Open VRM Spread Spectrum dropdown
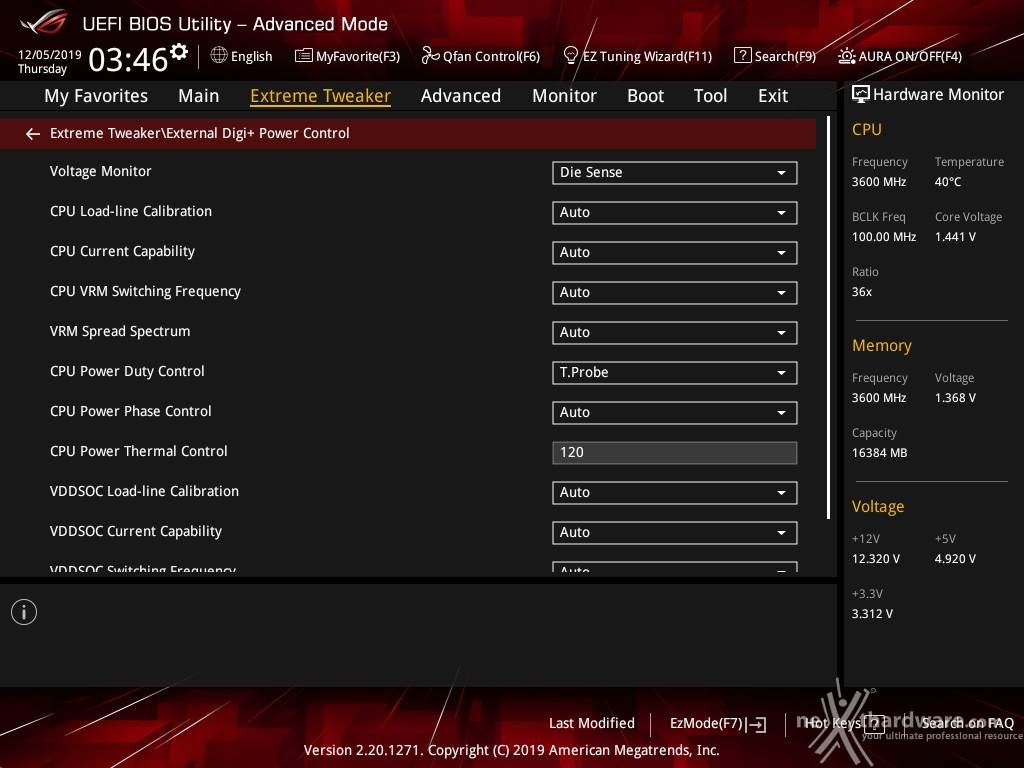This screenshot has height=768, width=1024. pyautogui.click(x=675, y=332)
